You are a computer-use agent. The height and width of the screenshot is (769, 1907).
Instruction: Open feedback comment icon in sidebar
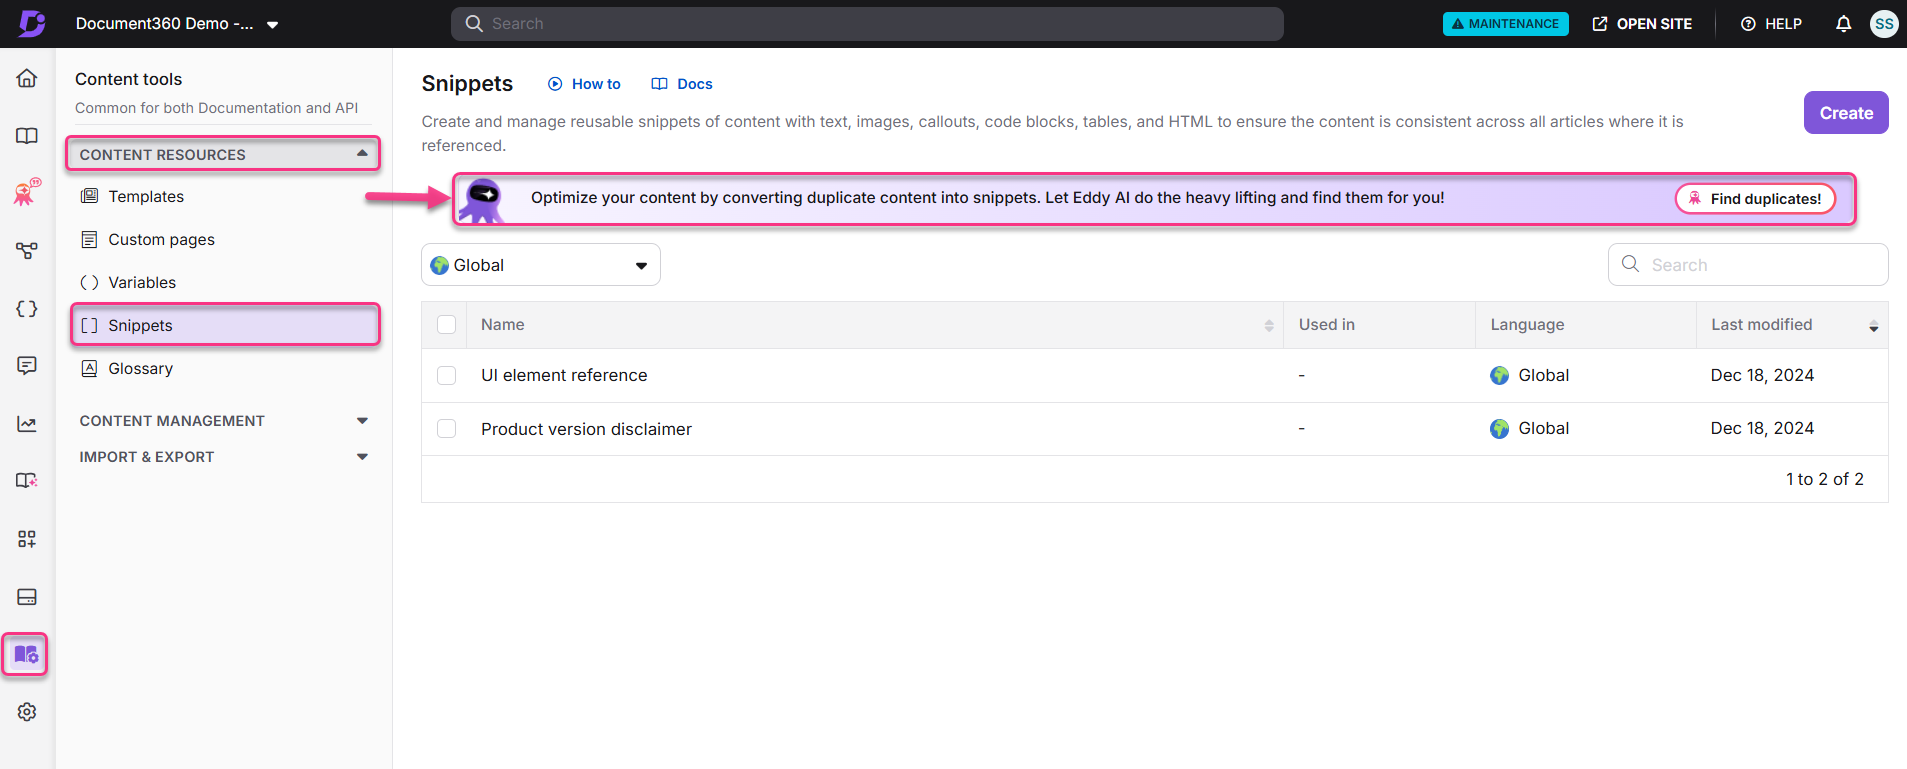tap(27, 366)
